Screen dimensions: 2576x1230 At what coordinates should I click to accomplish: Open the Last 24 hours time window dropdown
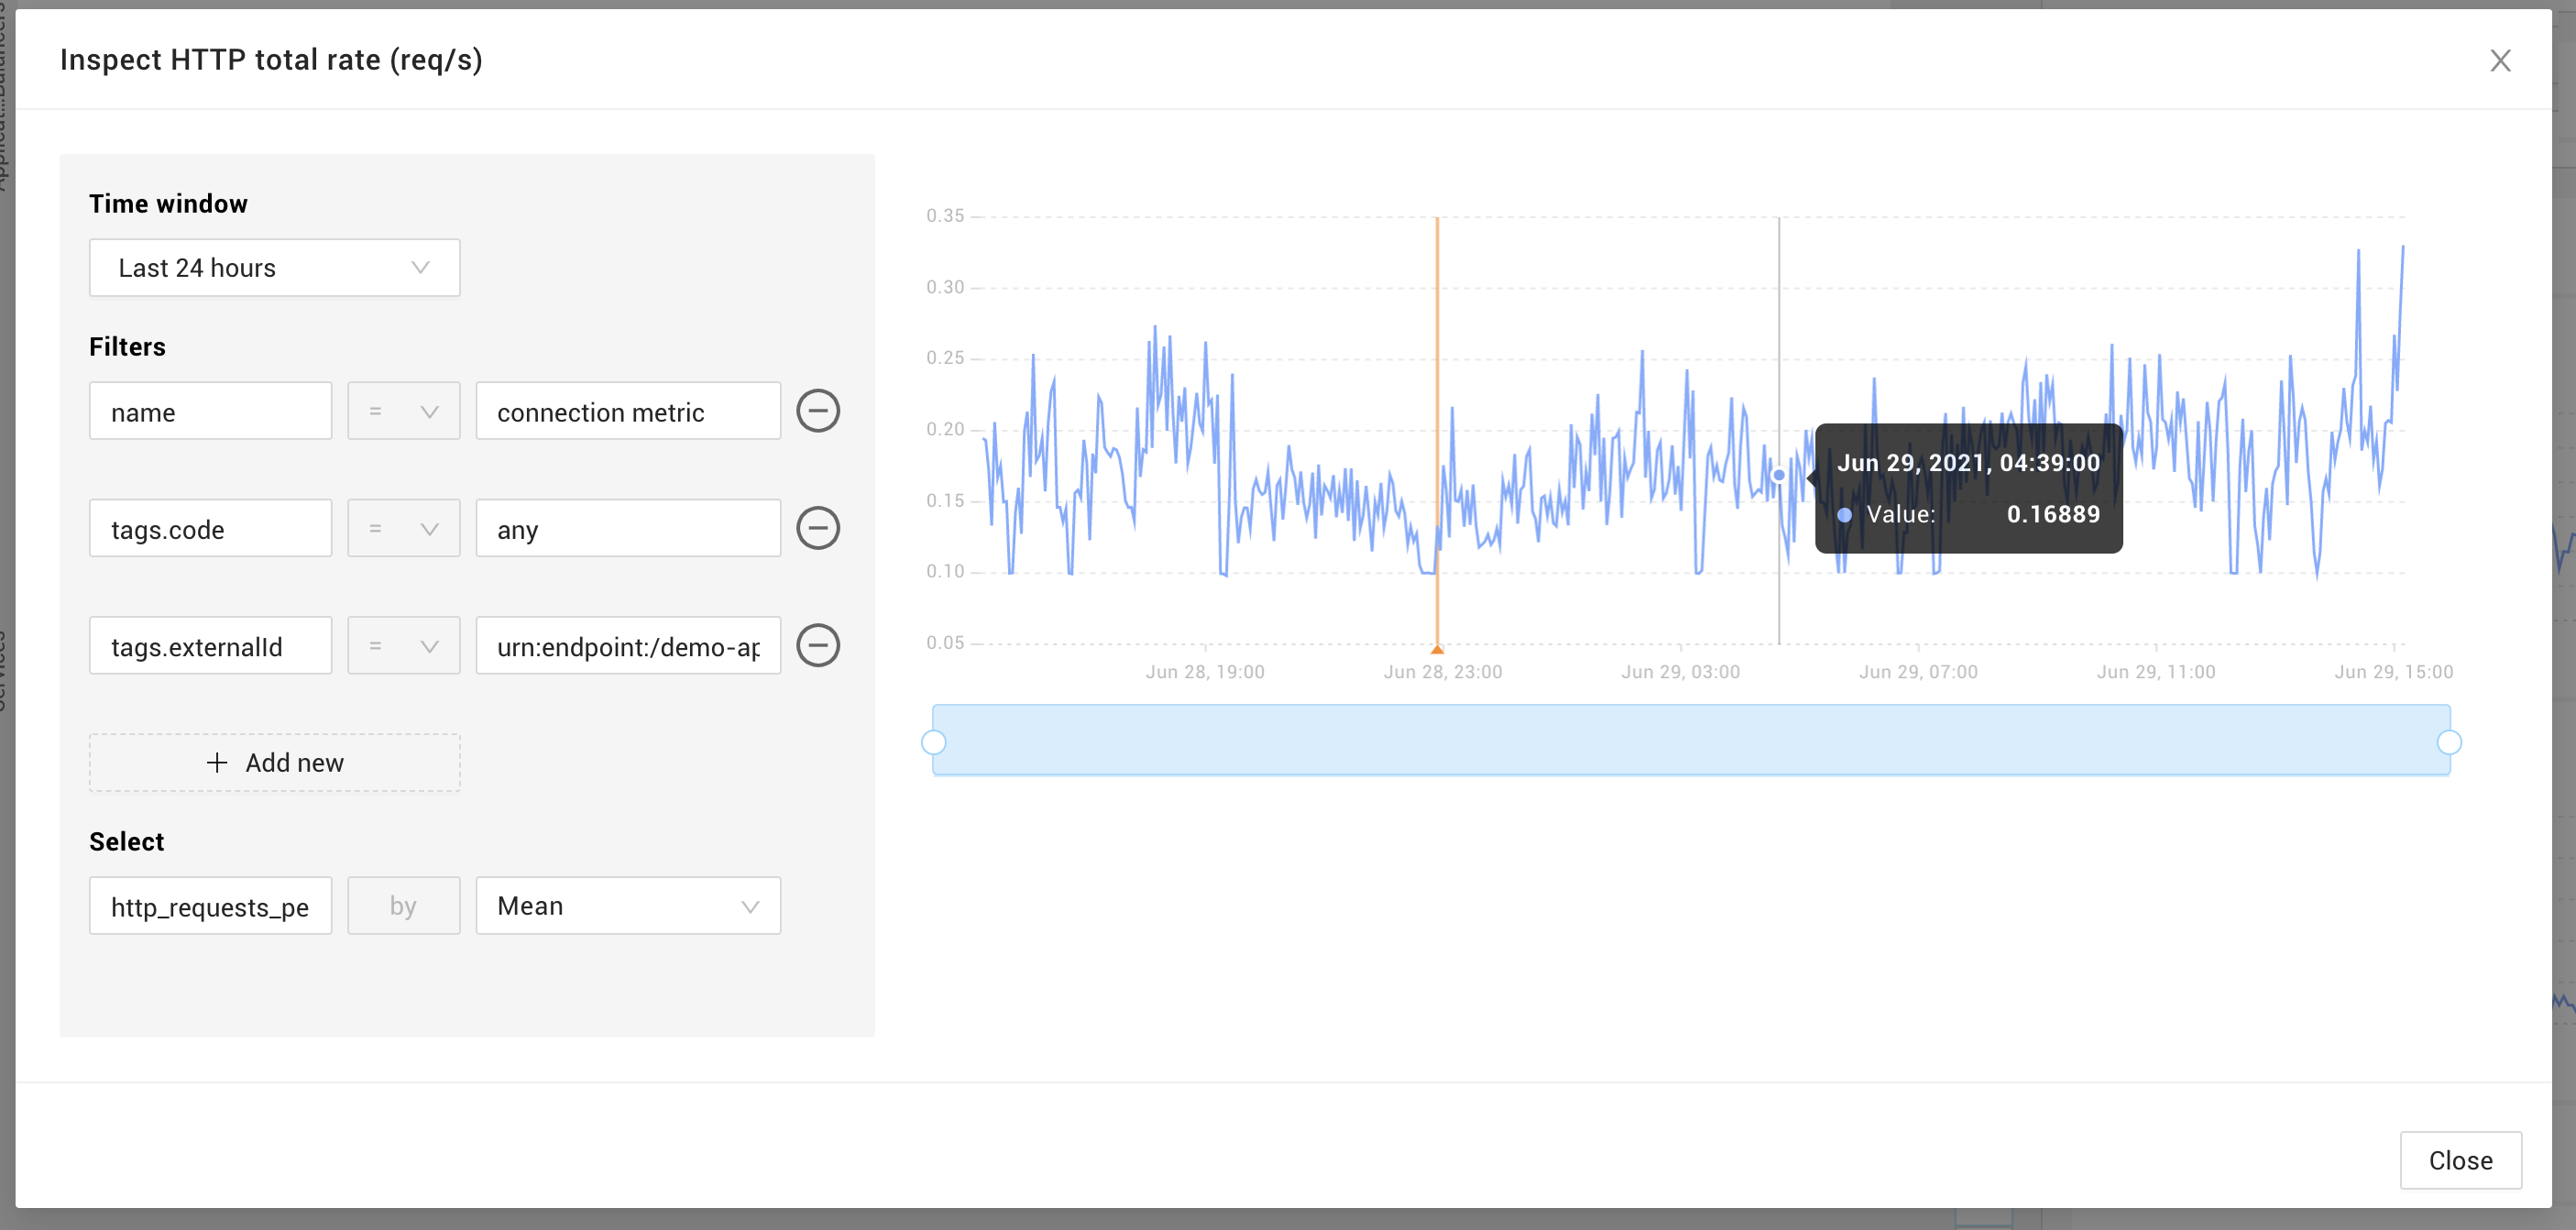275,268
